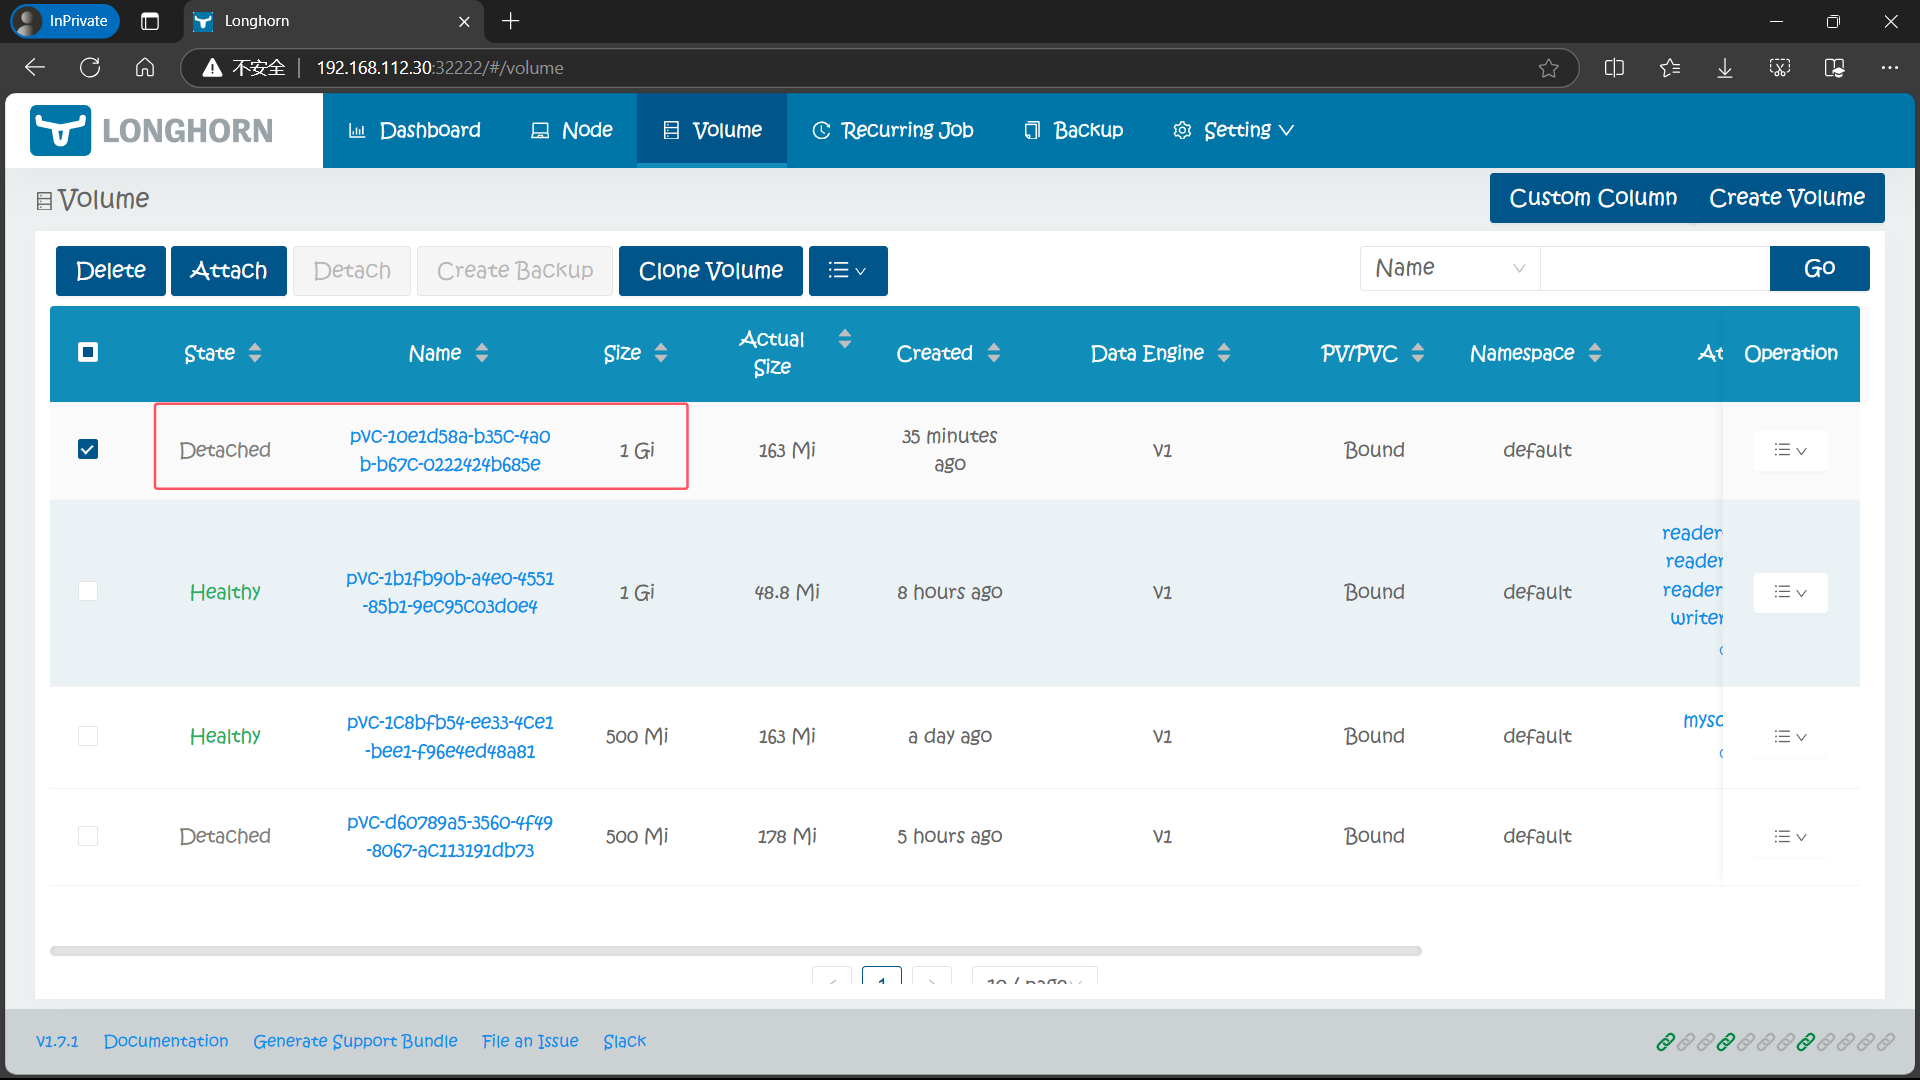Select the pvc-d60789a5 volume checkbox
The image size is (1920, 1080).
coord(88,836)
